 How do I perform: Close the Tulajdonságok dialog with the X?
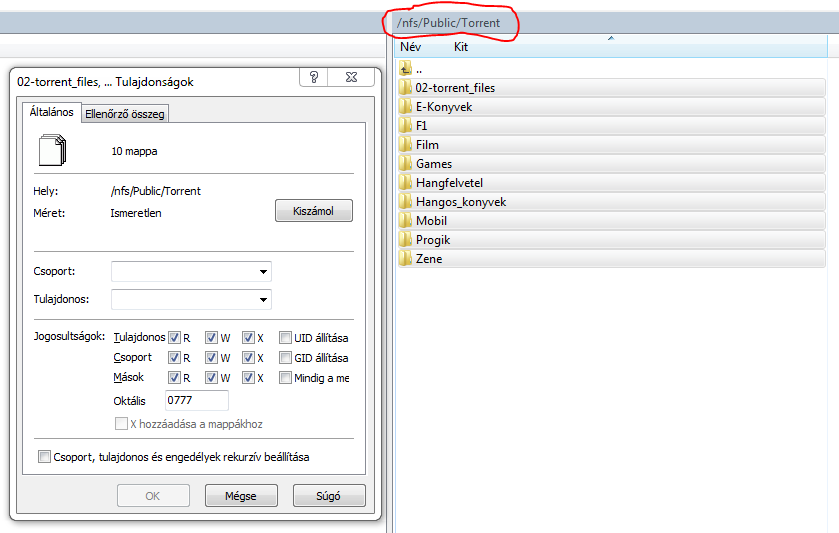[x=351, y=77]
